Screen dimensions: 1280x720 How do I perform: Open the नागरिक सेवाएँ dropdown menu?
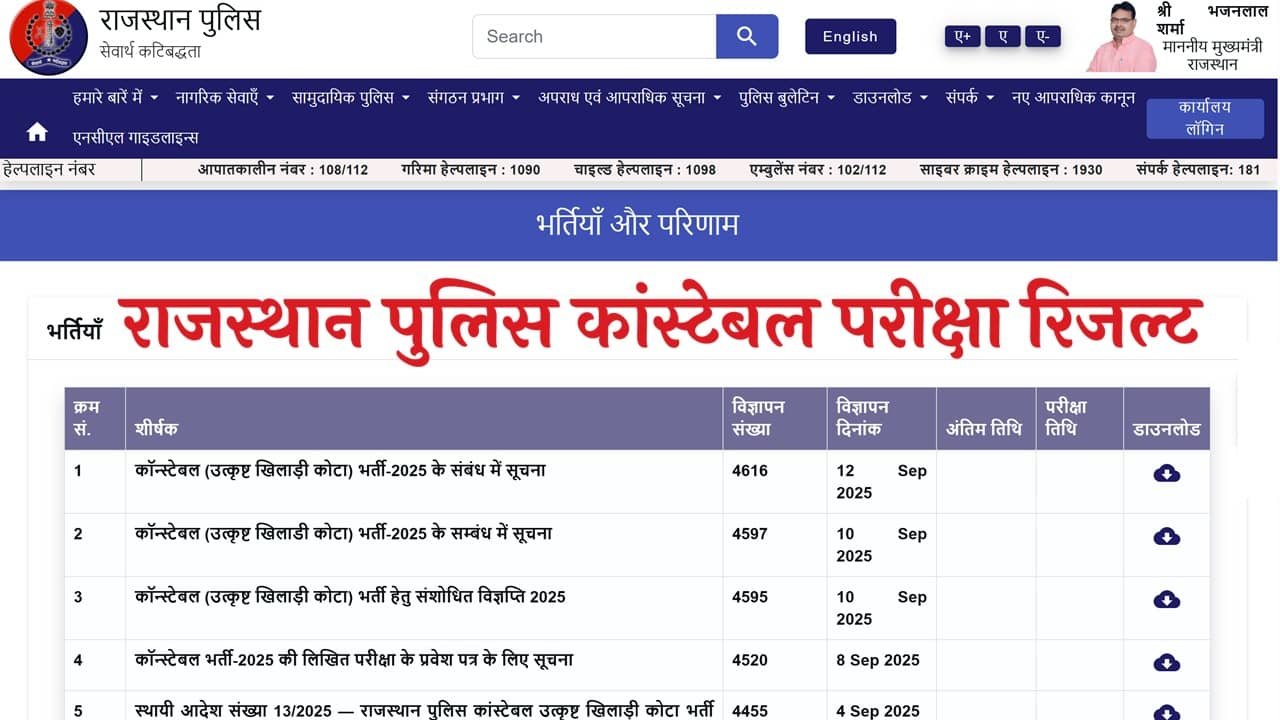point(225,97)
